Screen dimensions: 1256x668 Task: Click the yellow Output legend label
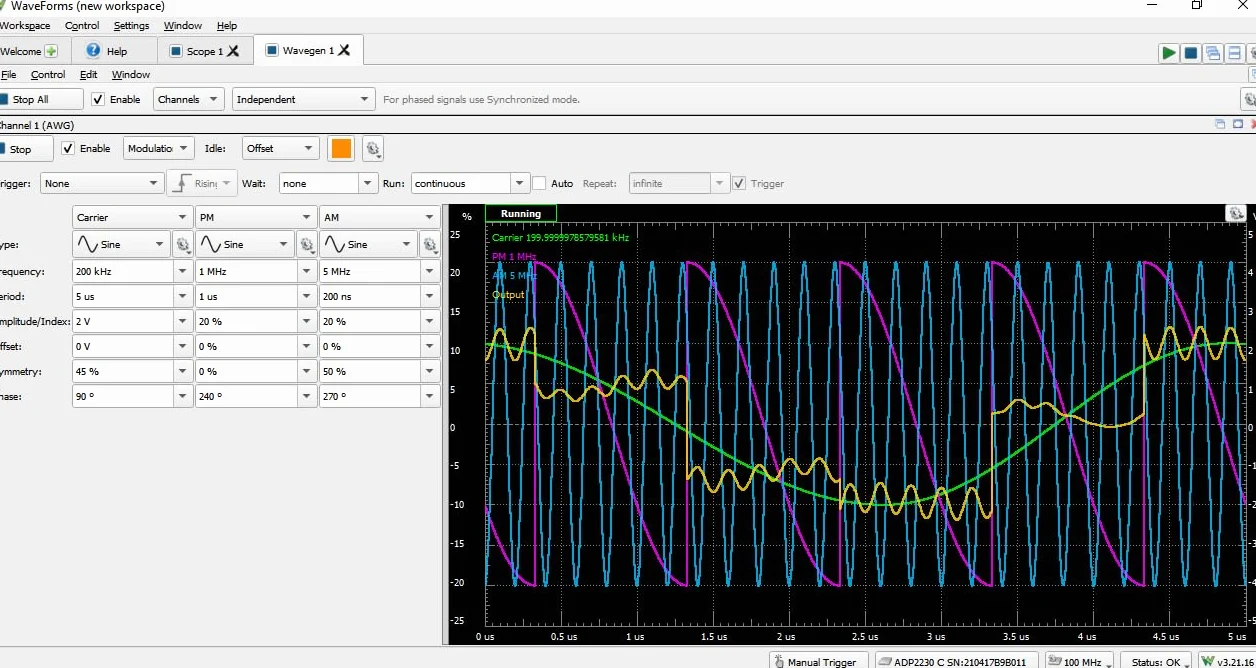pyautogui.click(x=508, y=294)
